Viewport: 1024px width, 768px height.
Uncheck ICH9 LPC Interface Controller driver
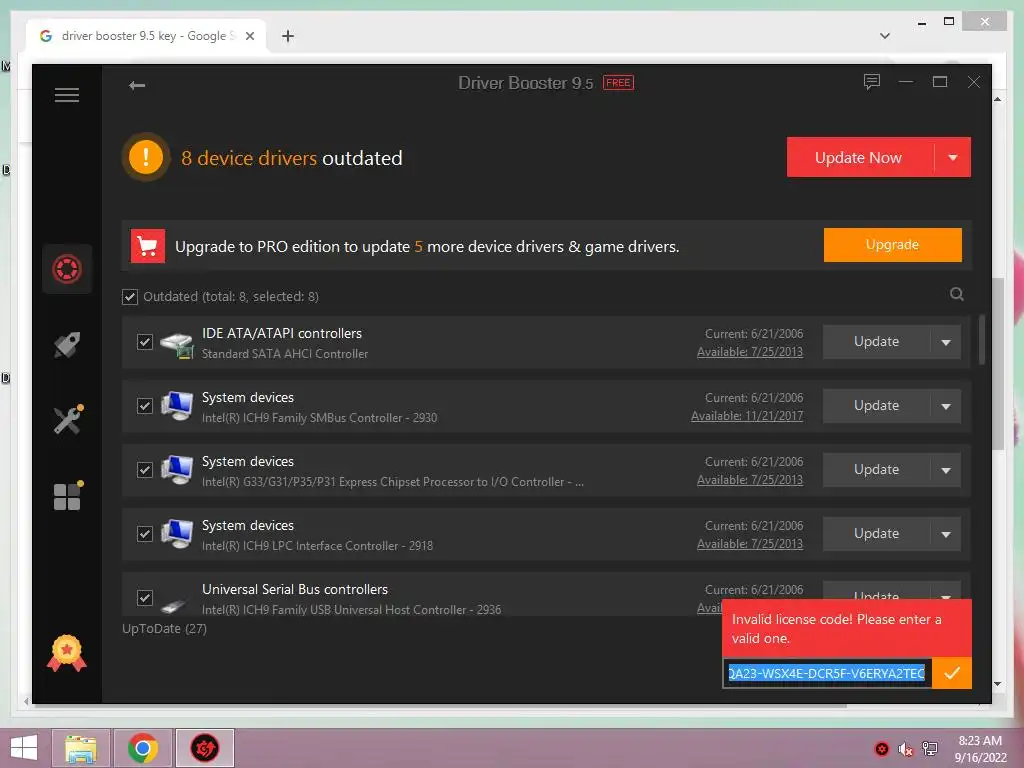[x=145, y=534]
